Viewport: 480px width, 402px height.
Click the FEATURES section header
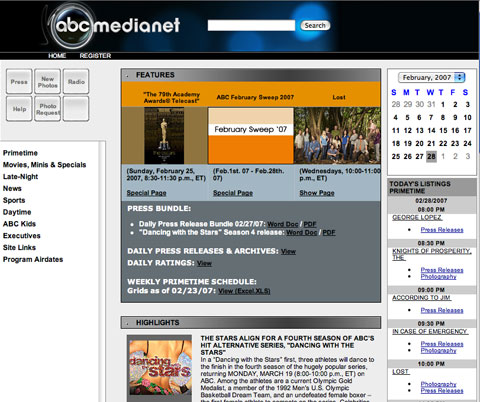coord(251,75)
